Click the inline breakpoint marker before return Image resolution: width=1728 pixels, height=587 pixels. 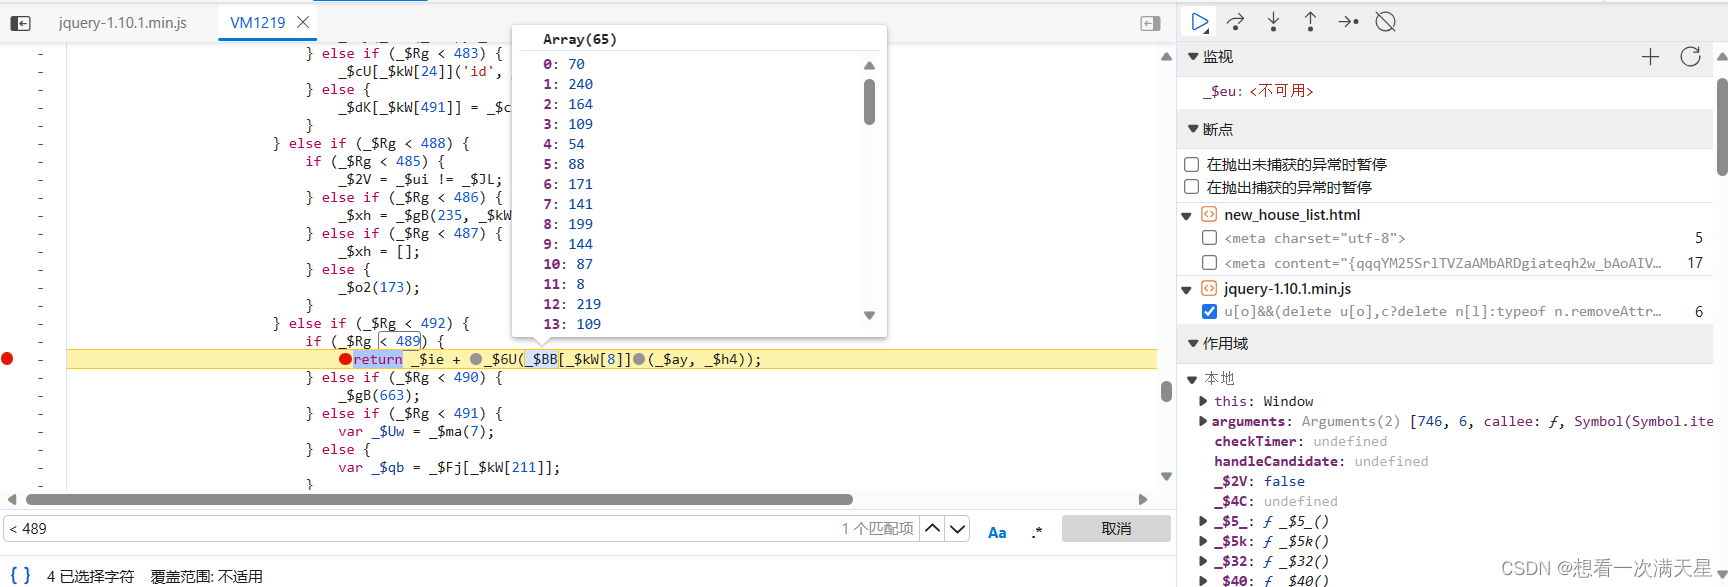(x=345, y=360)
